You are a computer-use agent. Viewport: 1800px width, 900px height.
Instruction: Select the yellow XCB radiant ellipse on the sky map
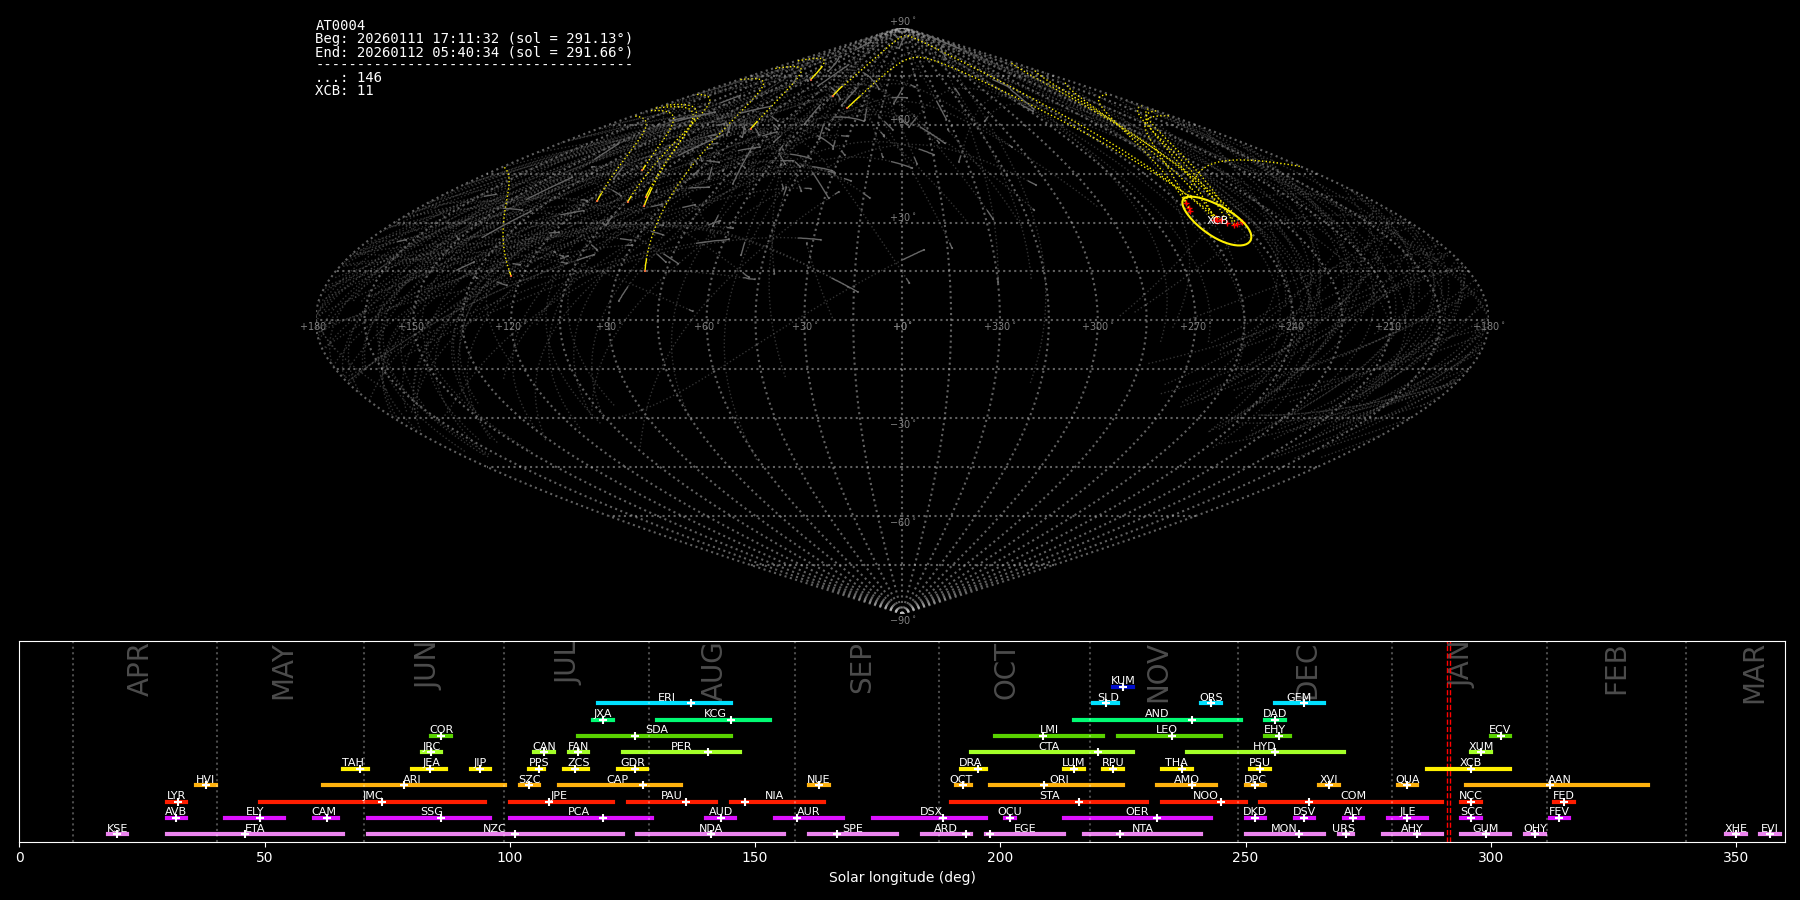[1216, 221]
